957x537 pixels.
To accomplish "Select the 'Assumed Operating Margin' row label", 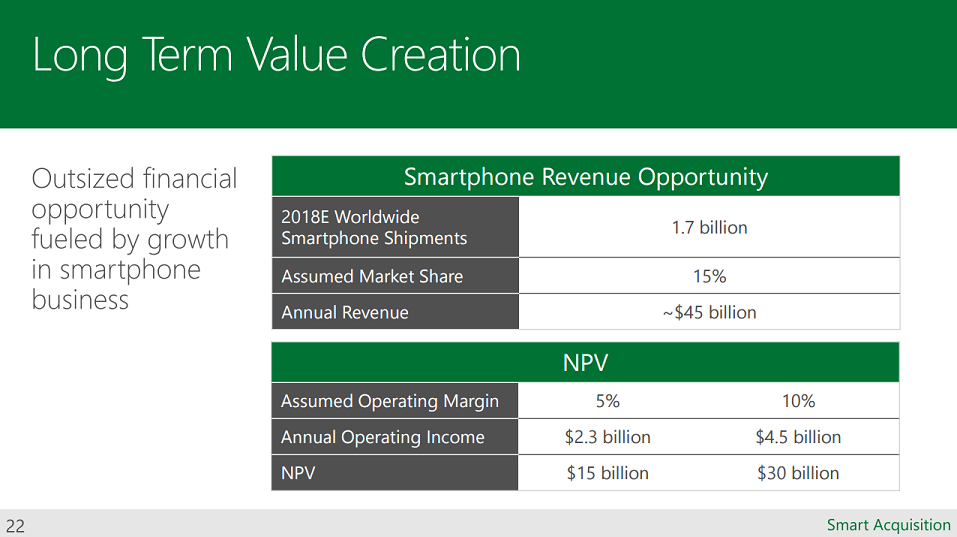I will (389, 401).
